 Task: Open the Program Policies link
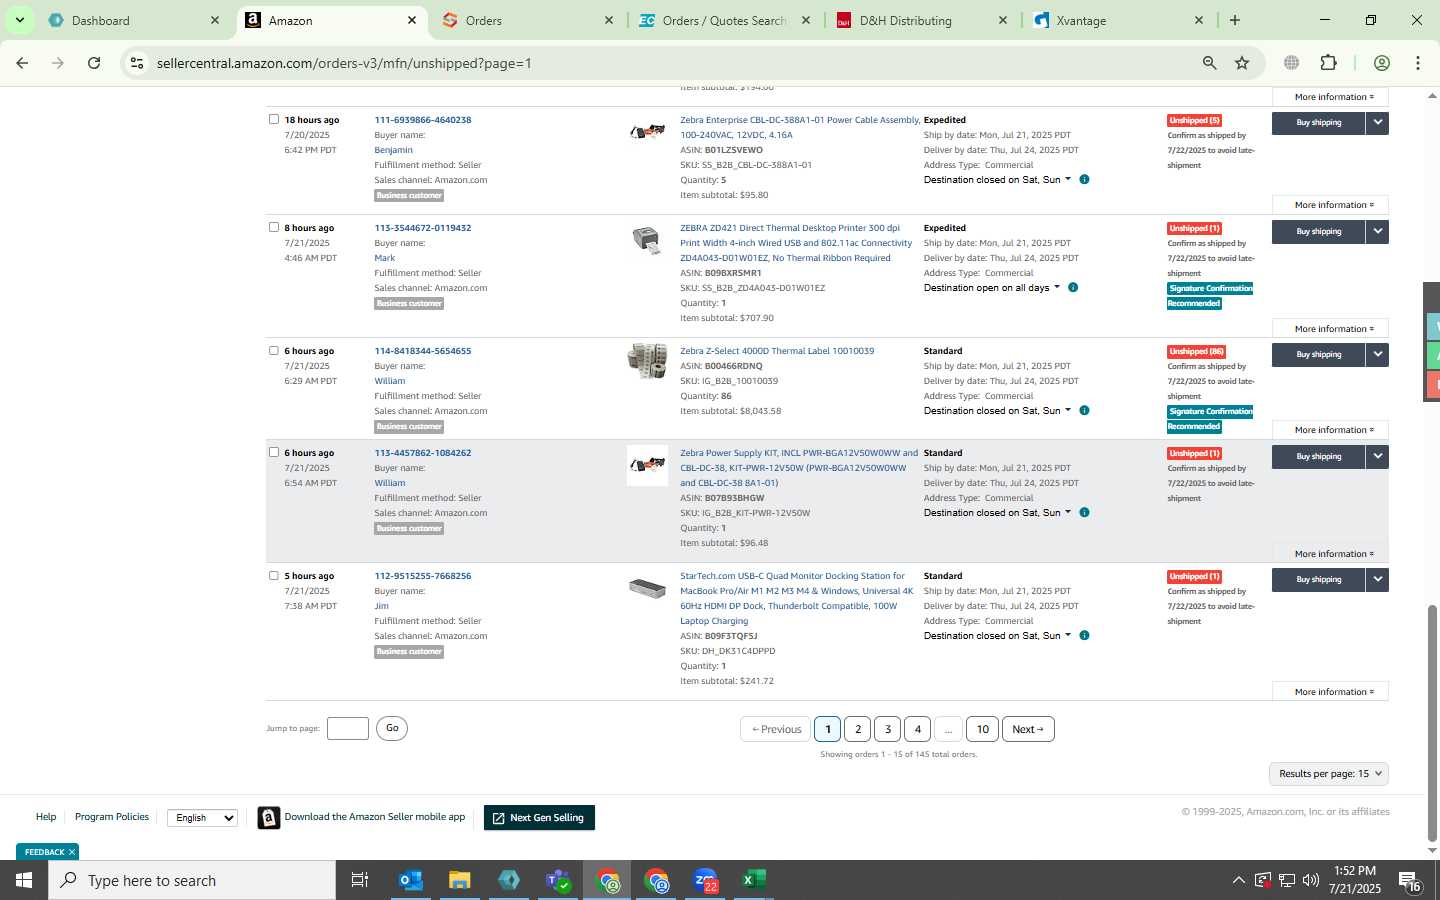point(112,817)
